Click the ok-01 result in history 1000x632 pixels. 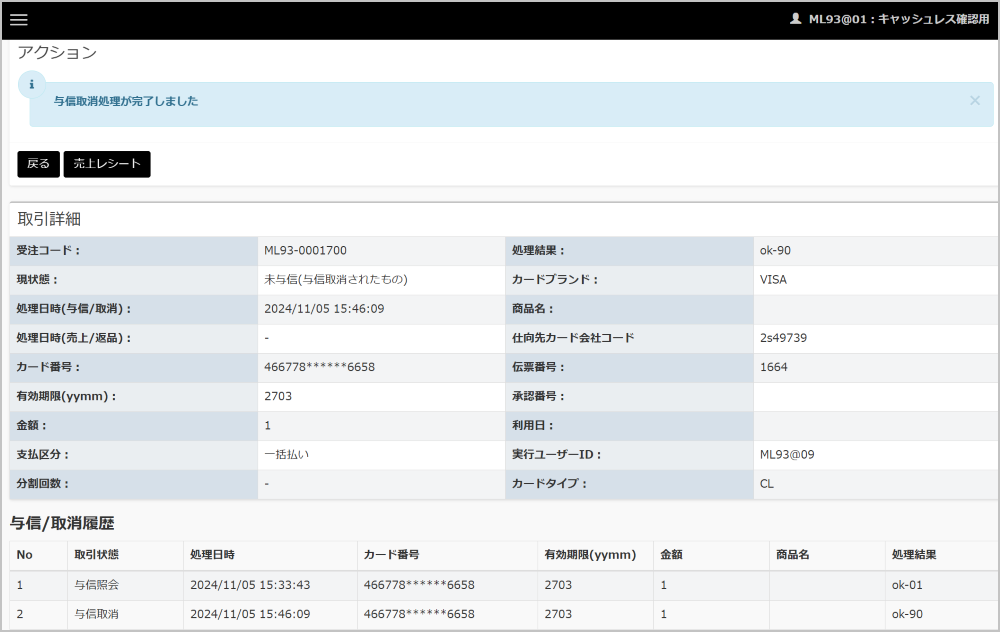coord(907,585)
